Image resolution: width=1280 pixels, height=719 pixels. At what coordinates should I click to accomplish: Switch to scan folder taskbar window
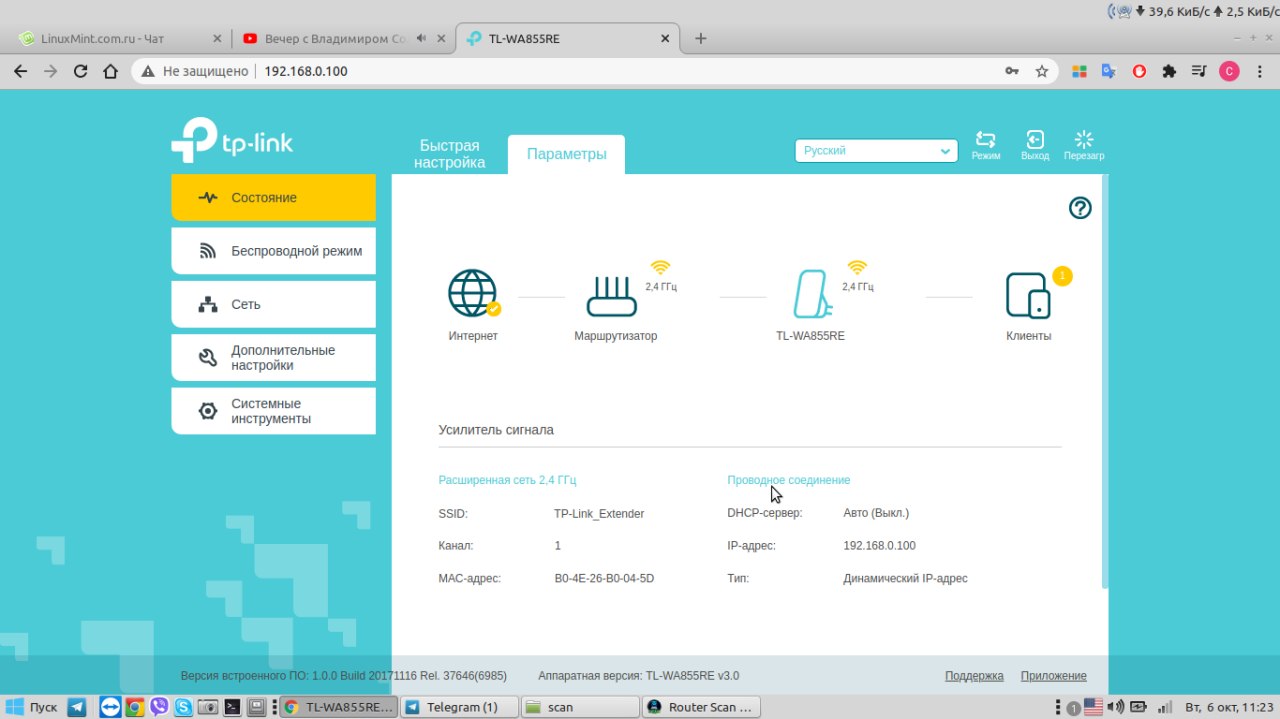[x=580, y=707]
